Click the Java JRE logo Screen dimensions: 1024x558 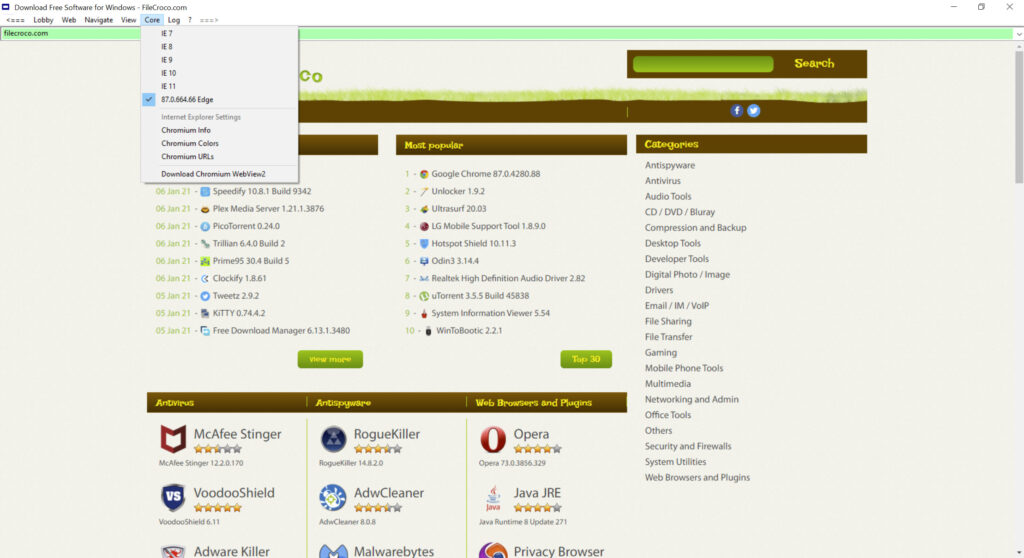pos(493,498)
